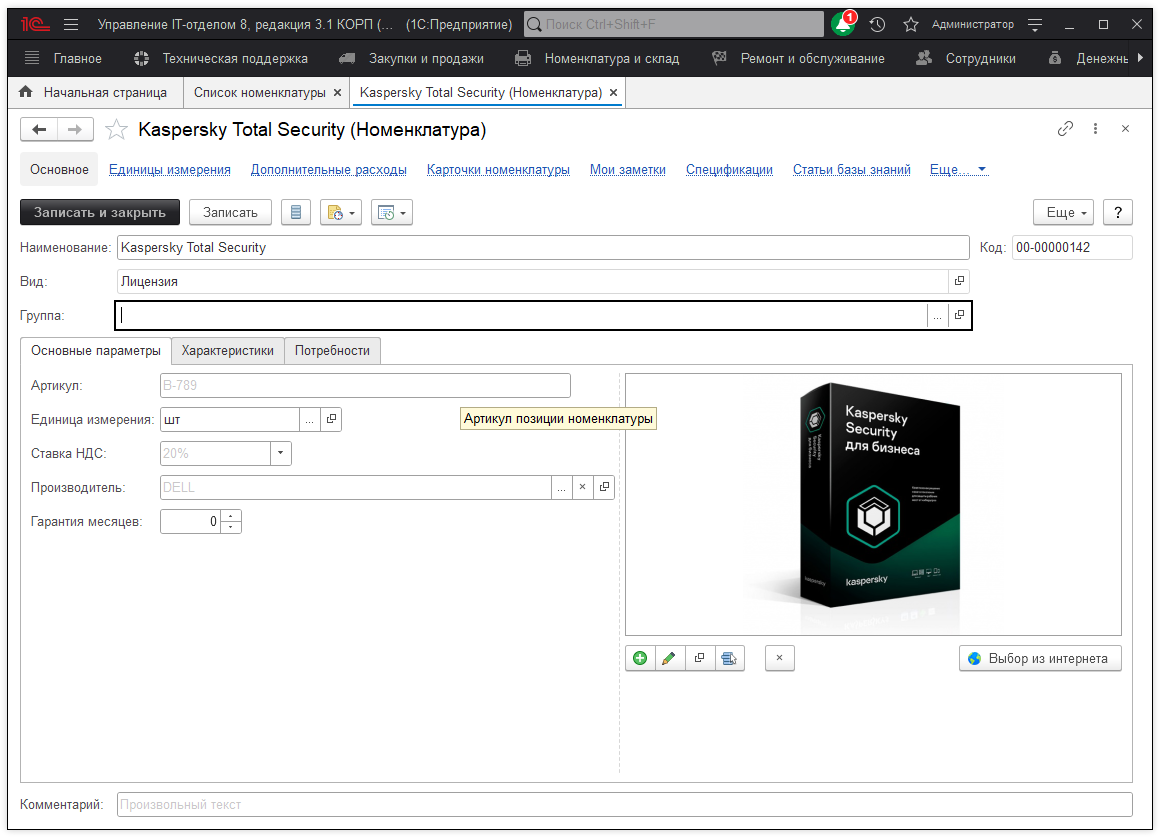The height and width of the screenshot is (837, 1160).
Task: Click the pencil edit image icon
Action: (669, 658)
